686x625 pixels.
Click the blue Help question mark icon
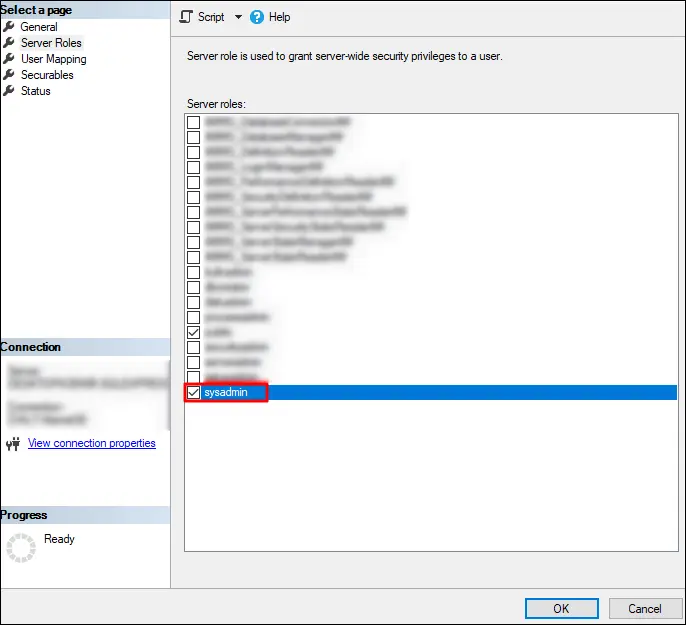(257, 17)
